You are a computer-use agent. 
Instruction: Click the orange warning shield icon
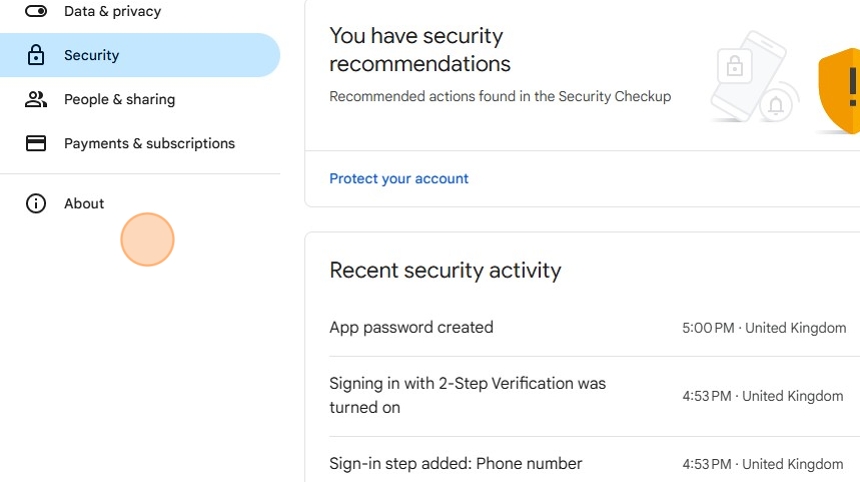pos(840,90)
